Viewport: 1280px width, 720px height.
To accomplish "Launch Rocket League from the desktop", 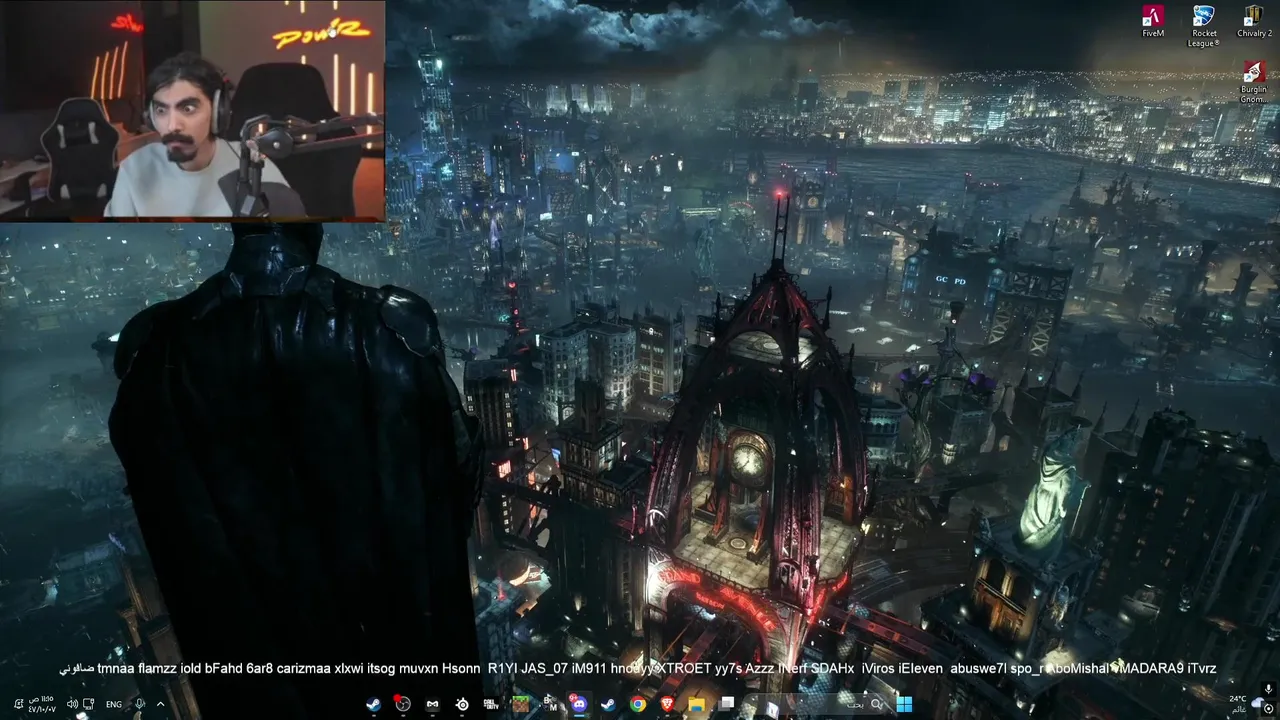I will click(1203, 26).
